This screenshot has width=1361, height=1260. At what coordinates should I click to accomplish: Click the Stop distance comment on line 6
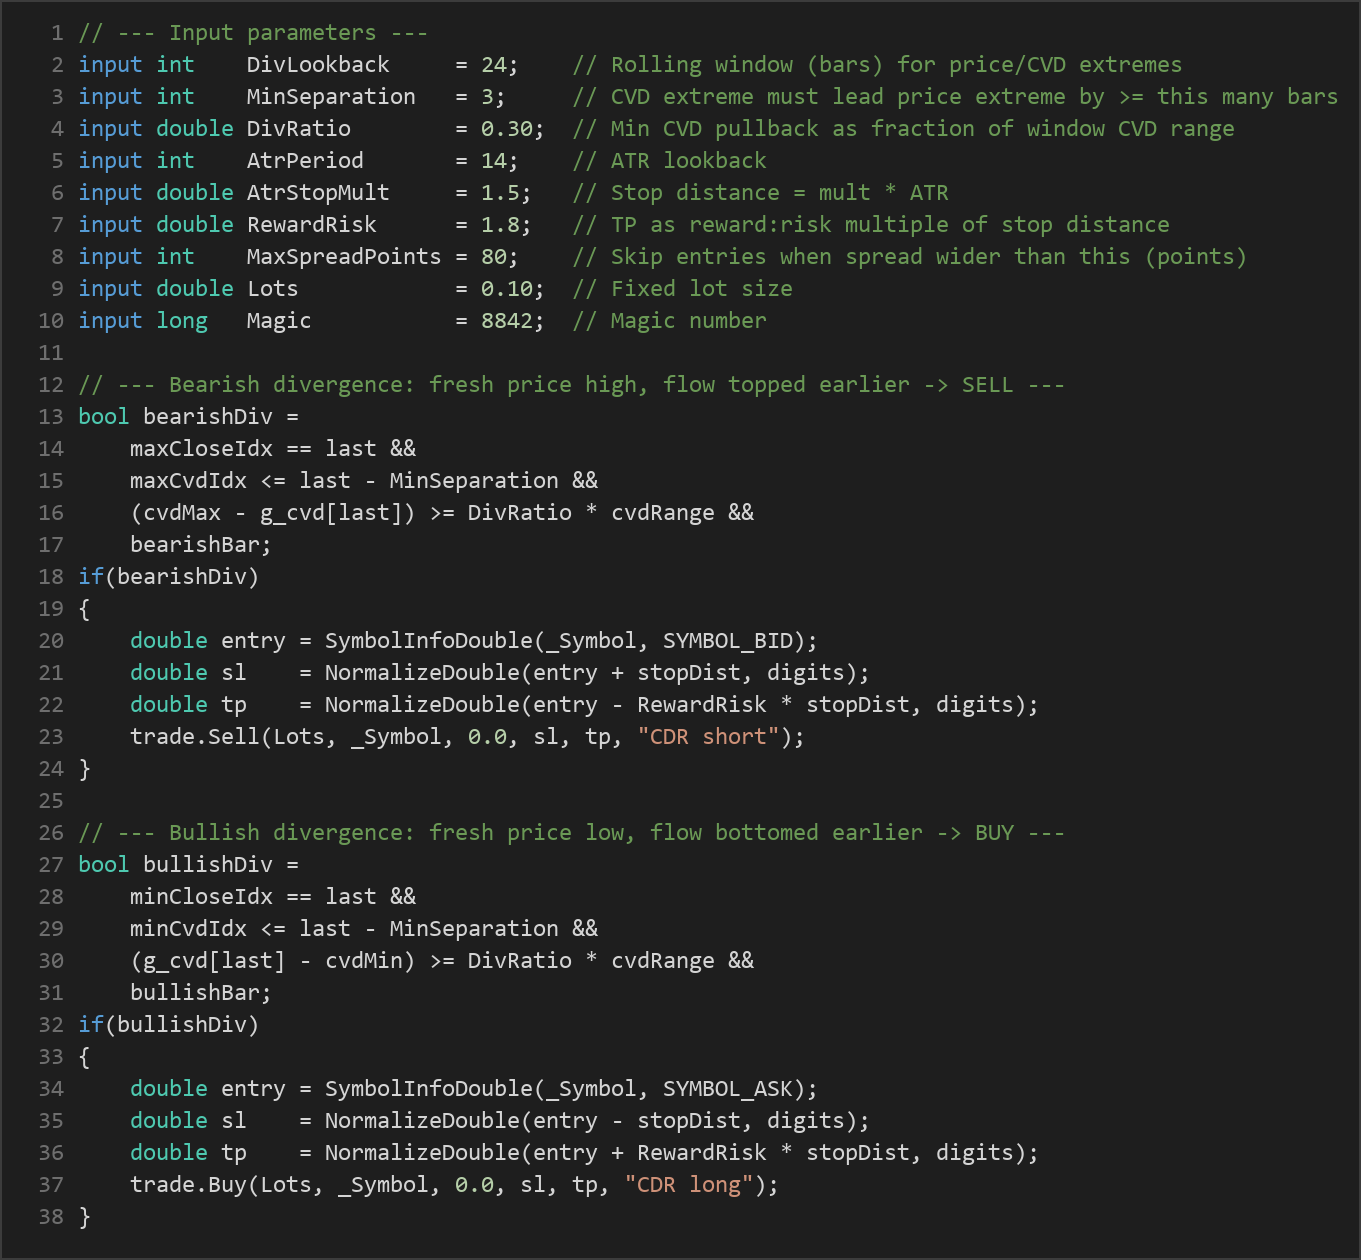click(761, 193)
